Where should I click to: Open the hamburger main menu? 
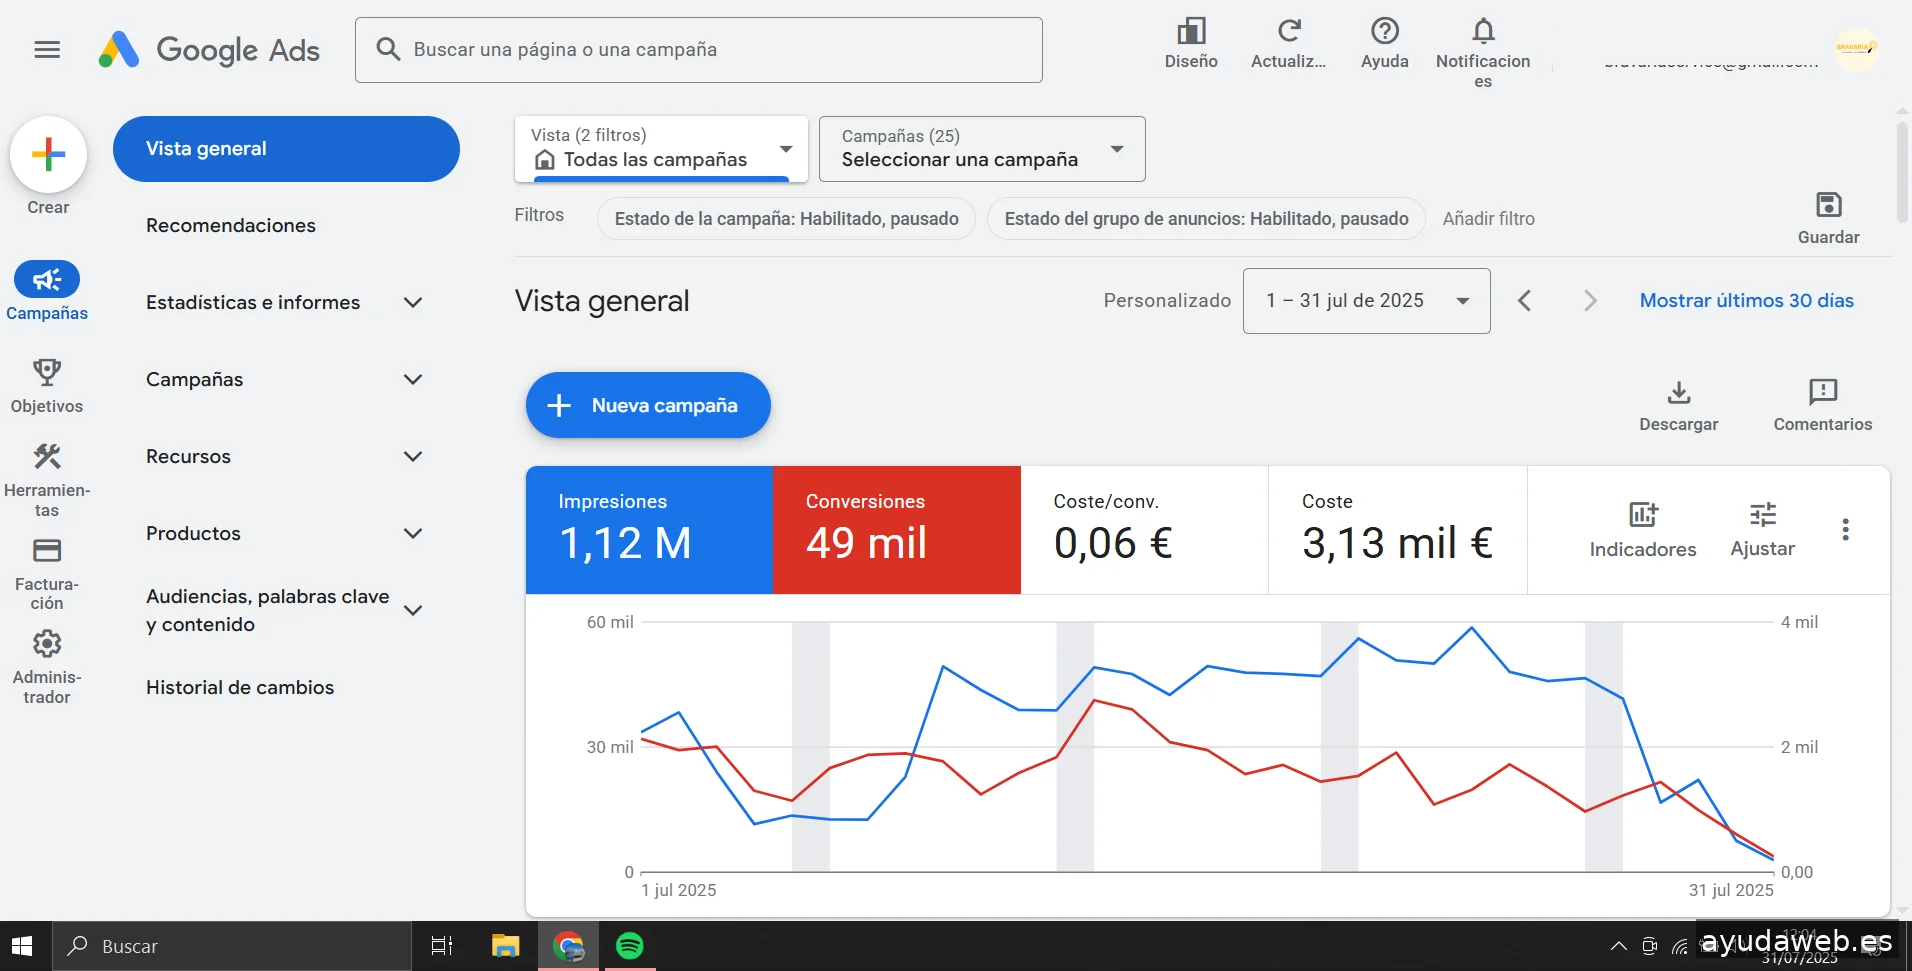click(47, 49)
